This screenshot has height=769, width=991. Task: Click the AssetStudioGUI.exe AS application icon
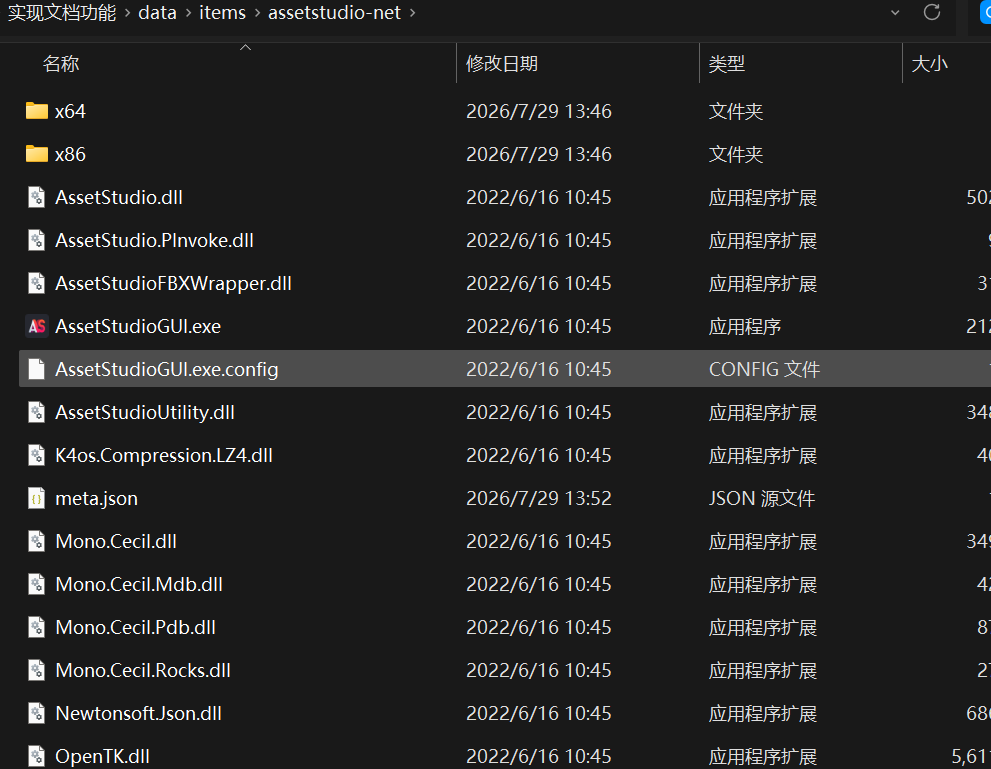pos(37,326)
